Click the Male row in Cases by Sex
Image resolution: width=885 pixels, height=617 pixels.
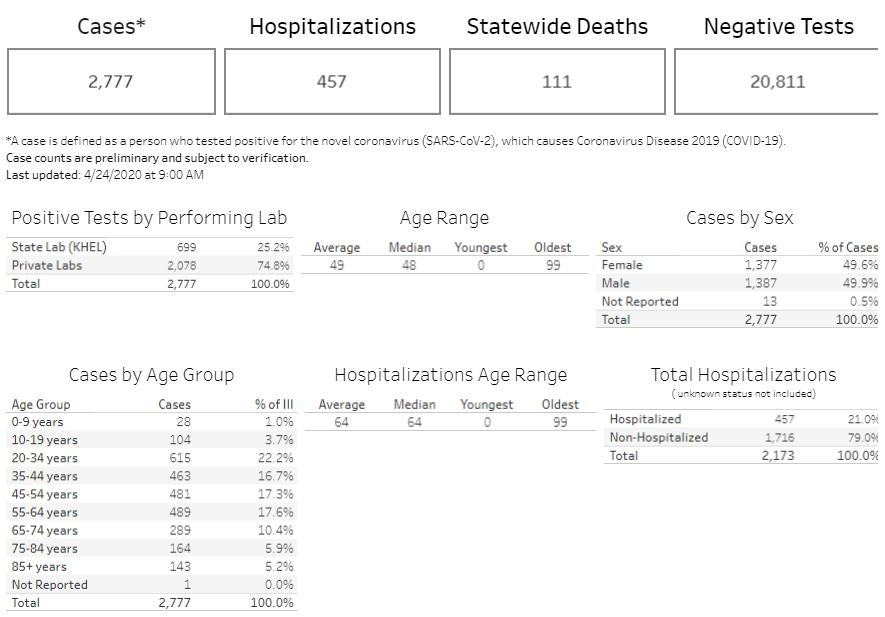[616, 283]
